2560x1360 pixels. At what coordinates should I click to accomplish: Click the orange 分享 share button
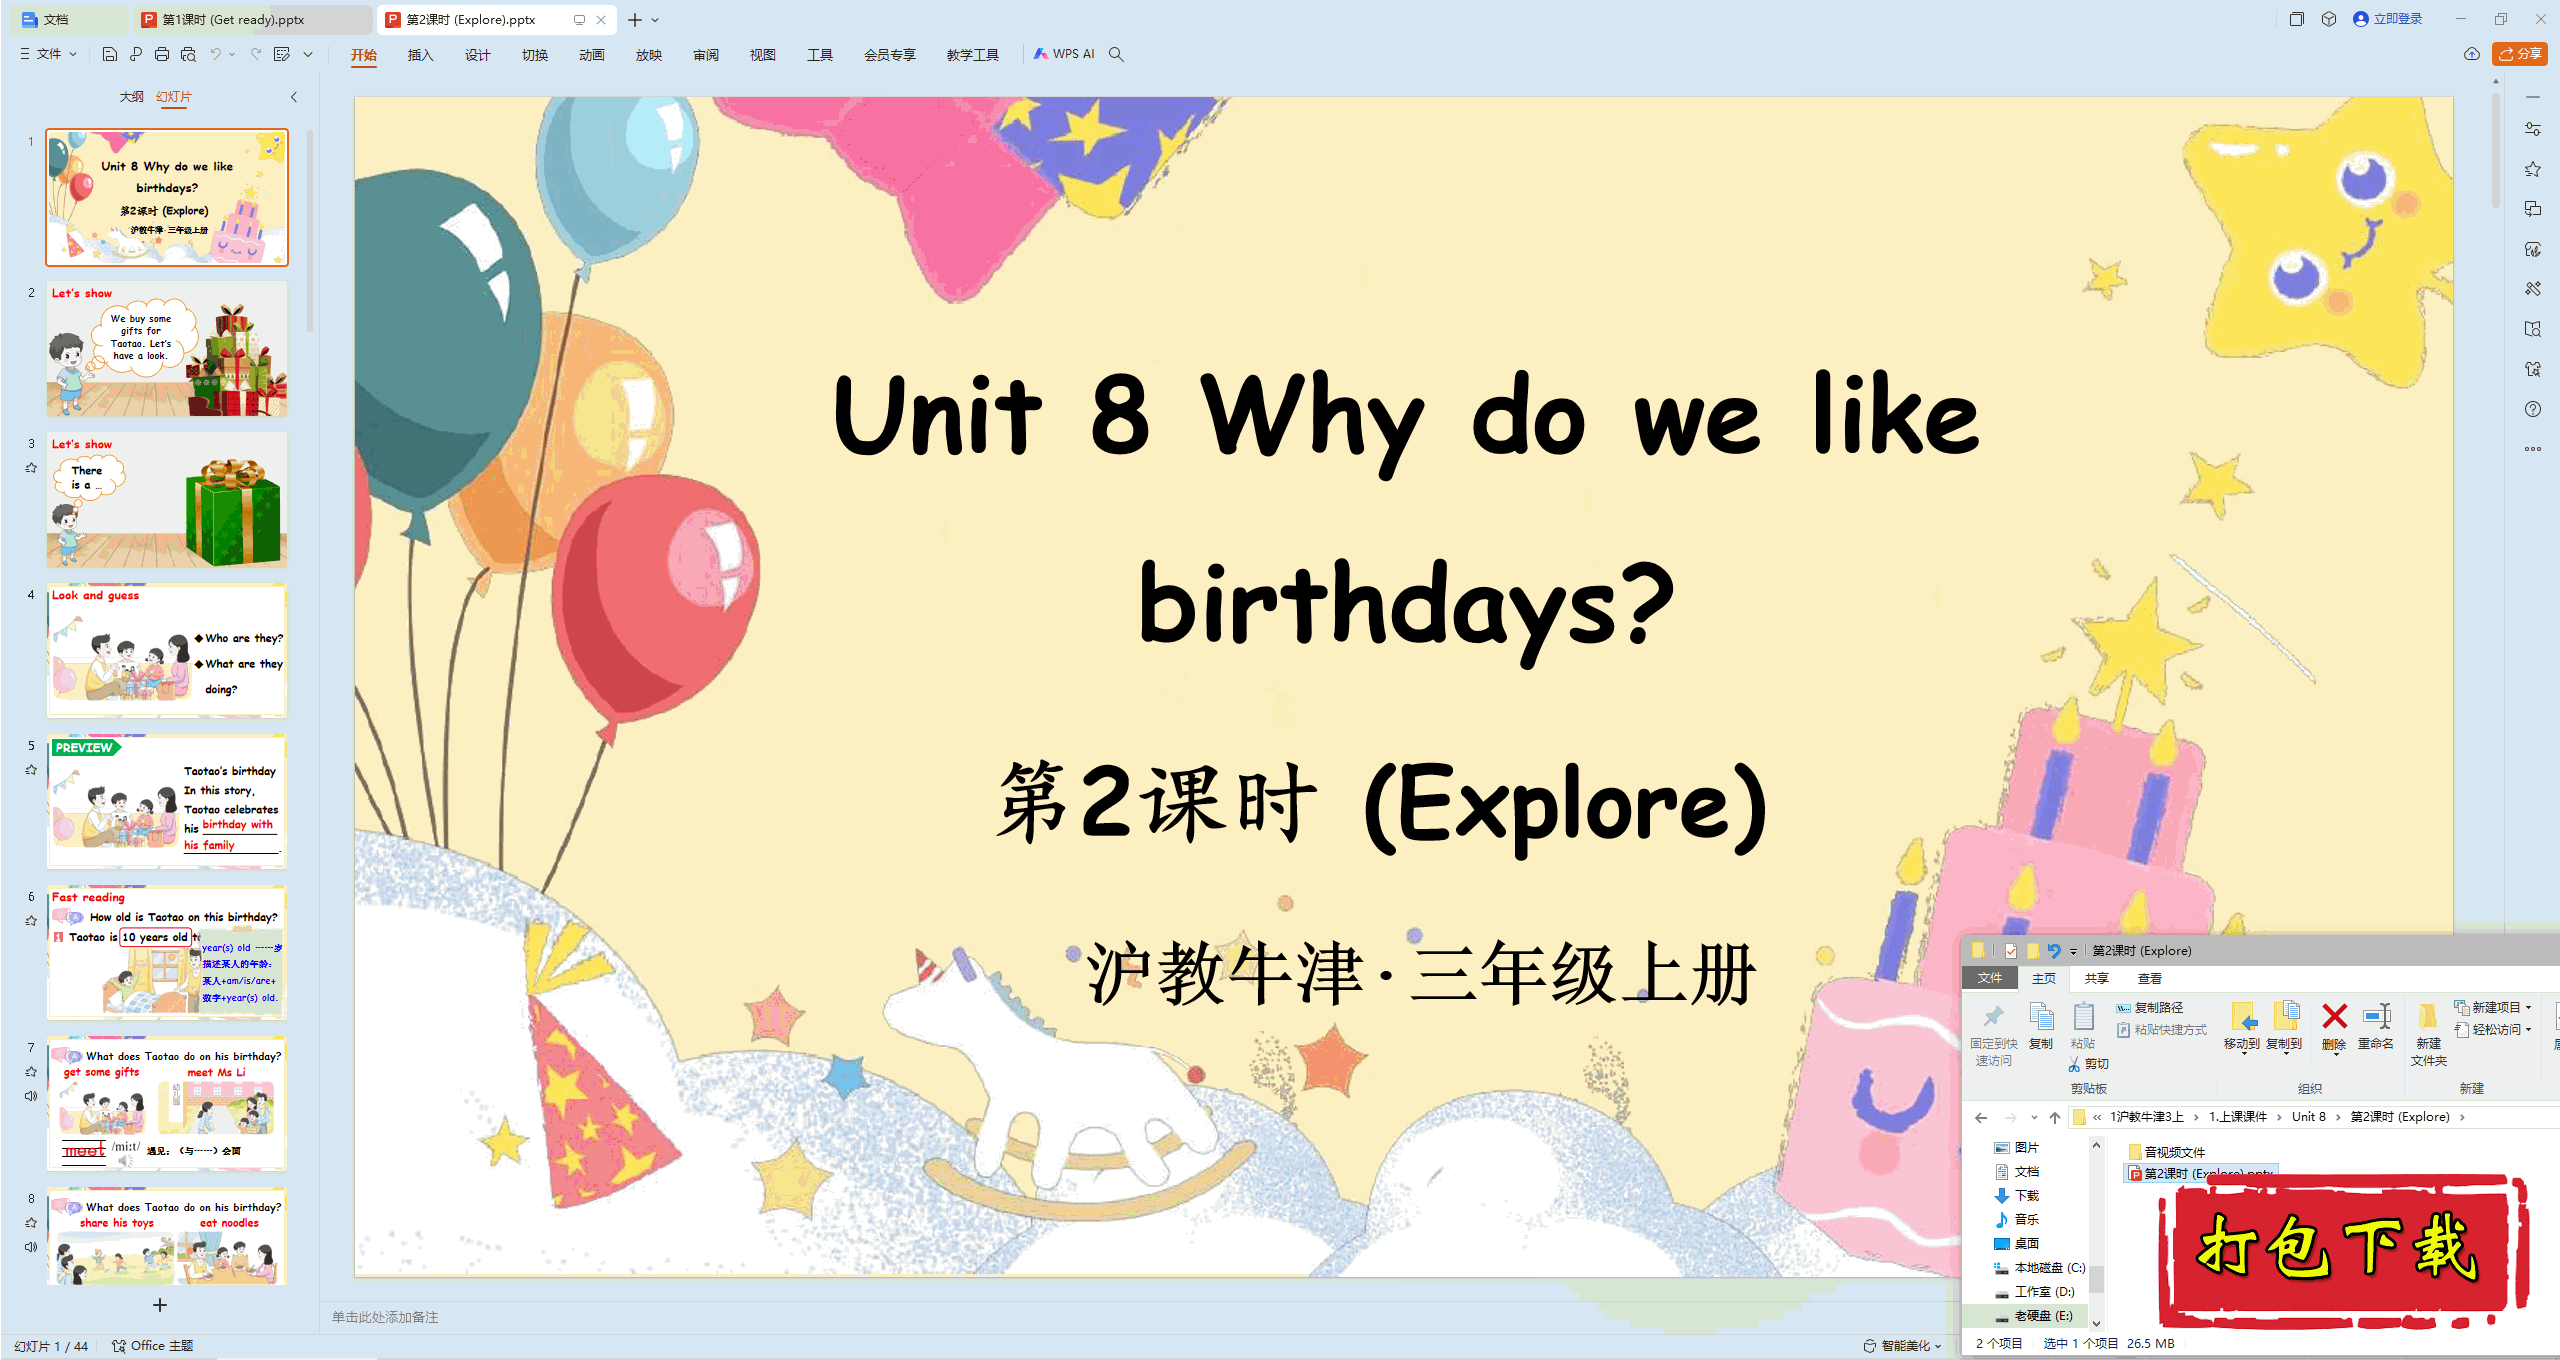tap(2520, 54)
